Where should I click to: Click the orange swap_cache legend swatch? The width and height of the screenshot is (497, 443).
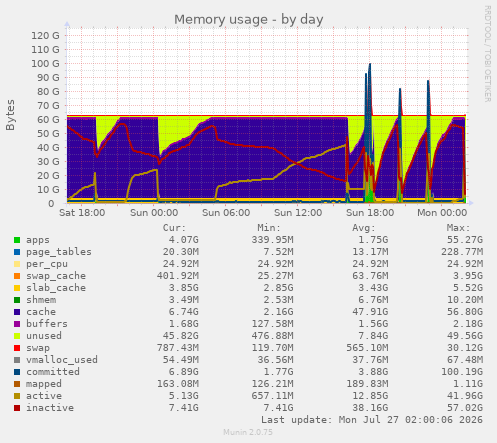[17, 276]
